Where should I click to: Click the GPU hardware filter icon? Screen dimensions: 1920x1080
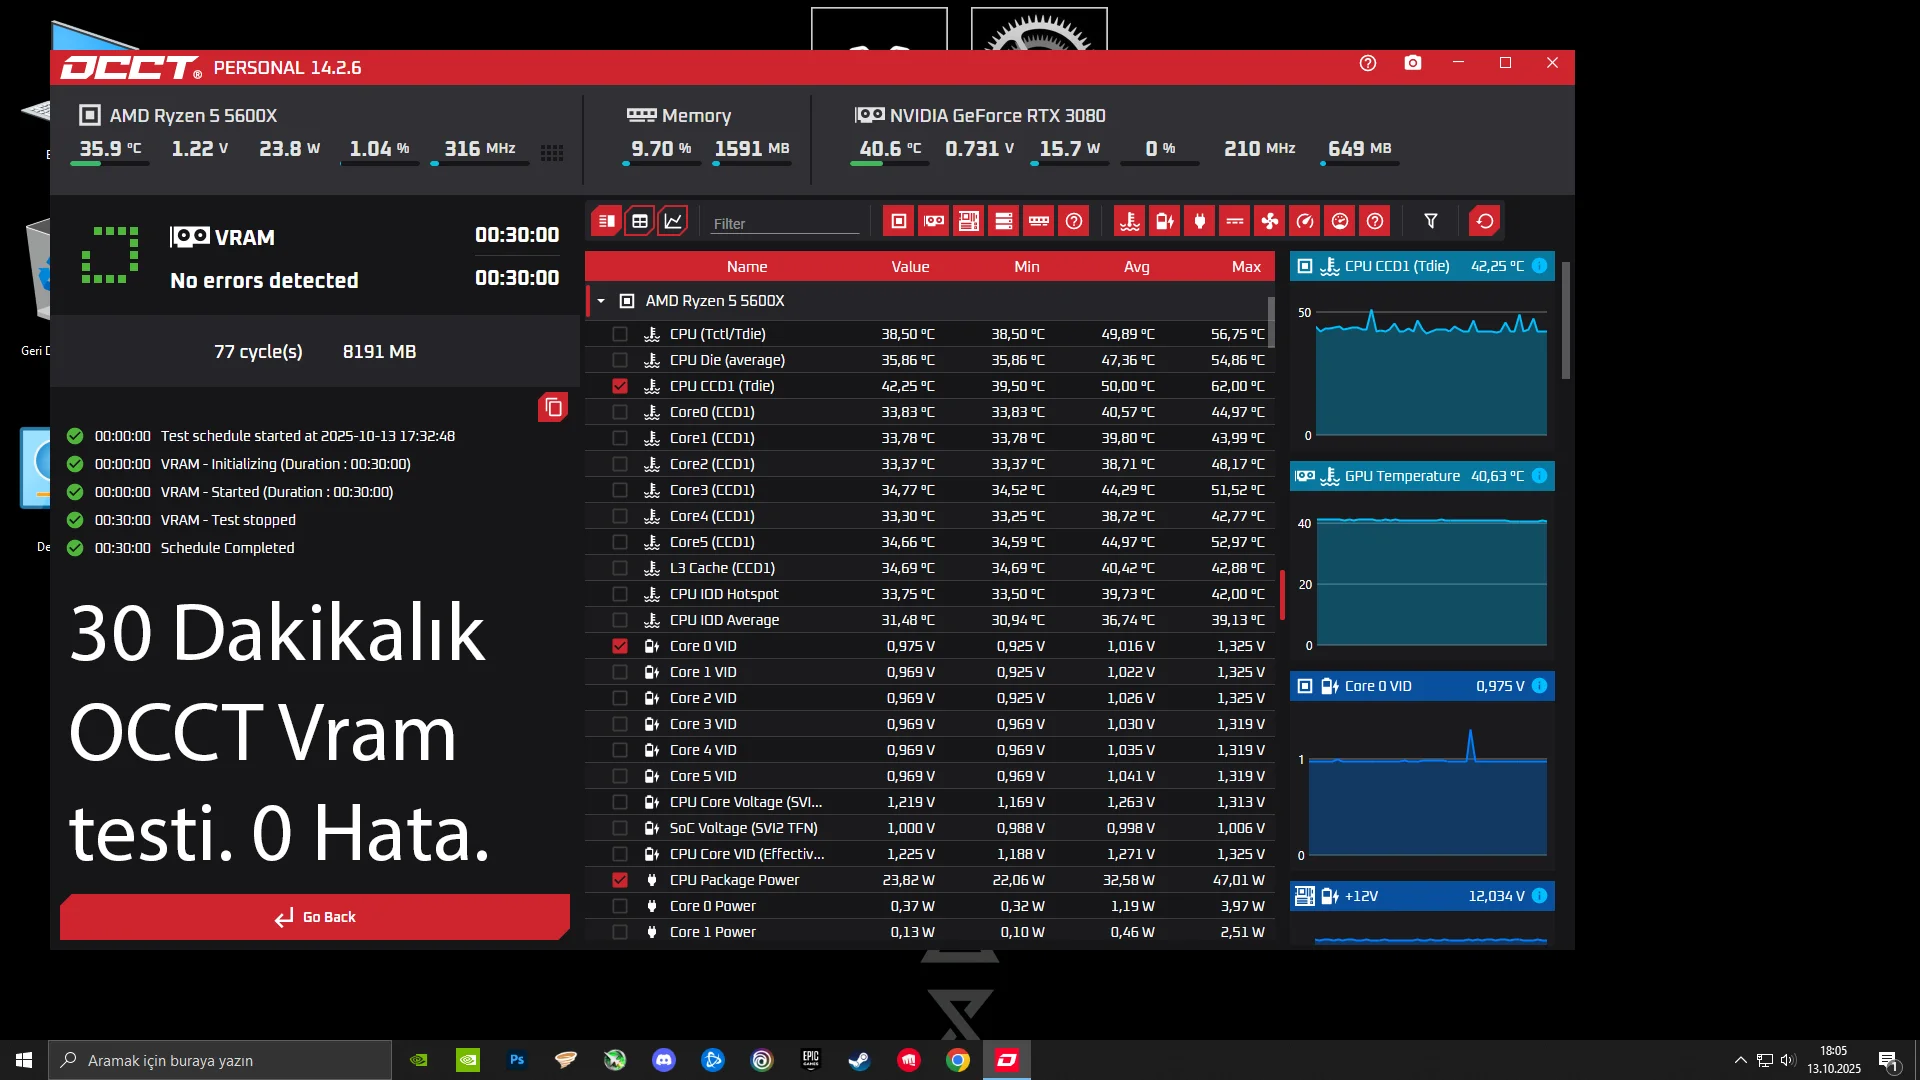[934, 221]
